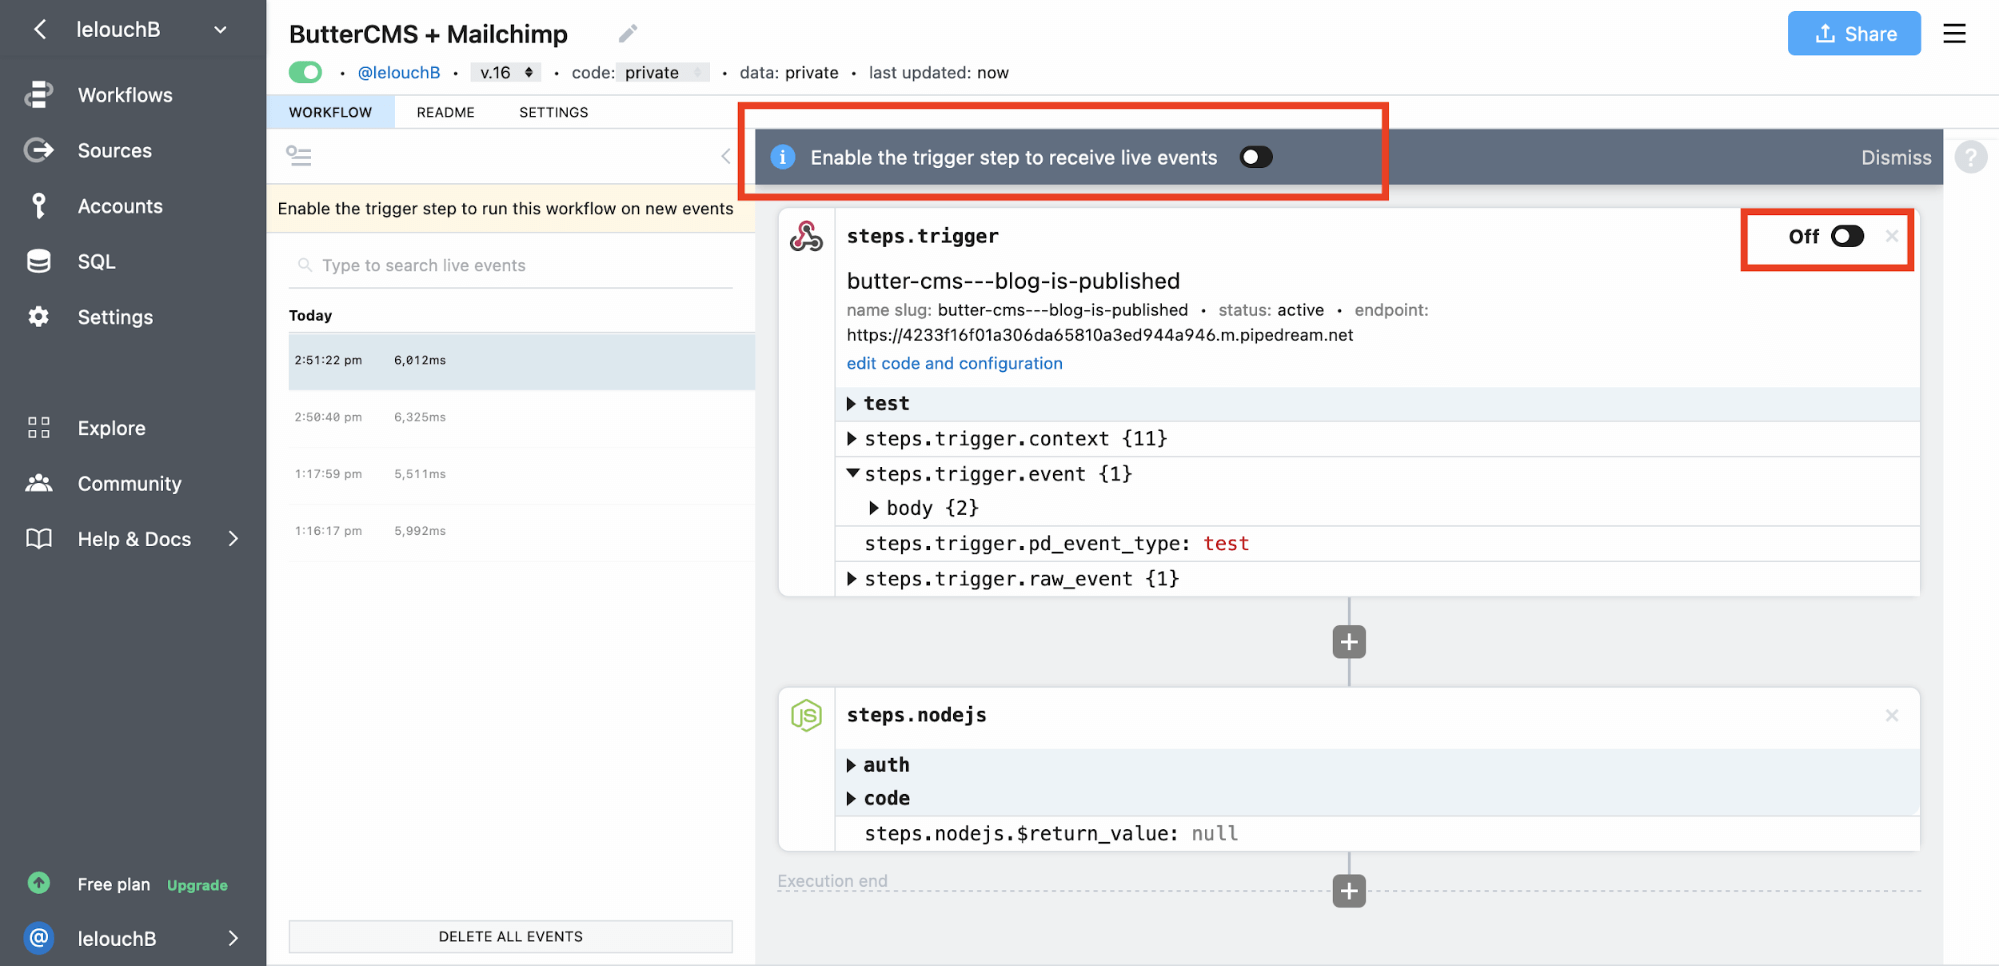Remove steps.trigger with its X icon

point(1892,236)
